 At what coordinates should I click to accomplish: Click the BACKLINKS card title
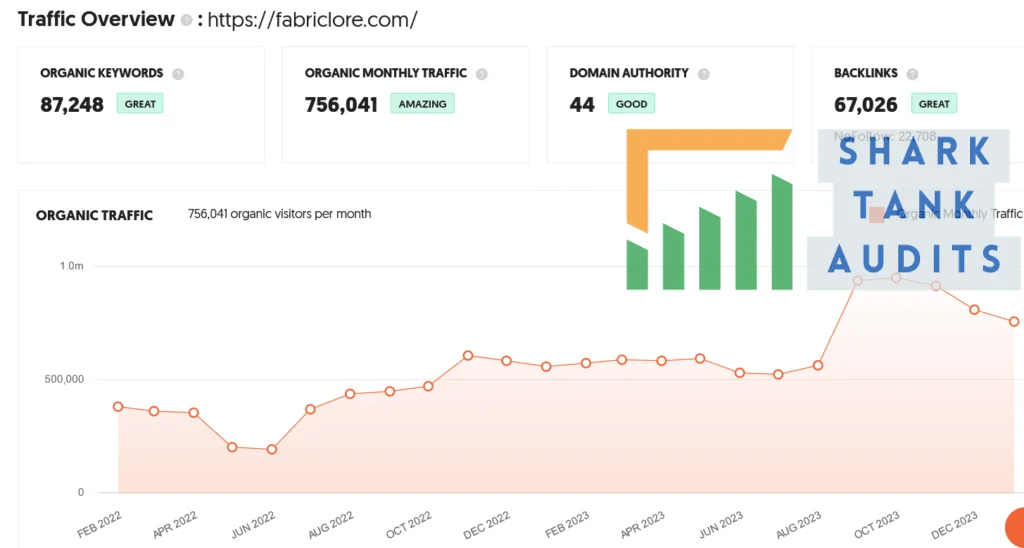click(x=866, y=73)
